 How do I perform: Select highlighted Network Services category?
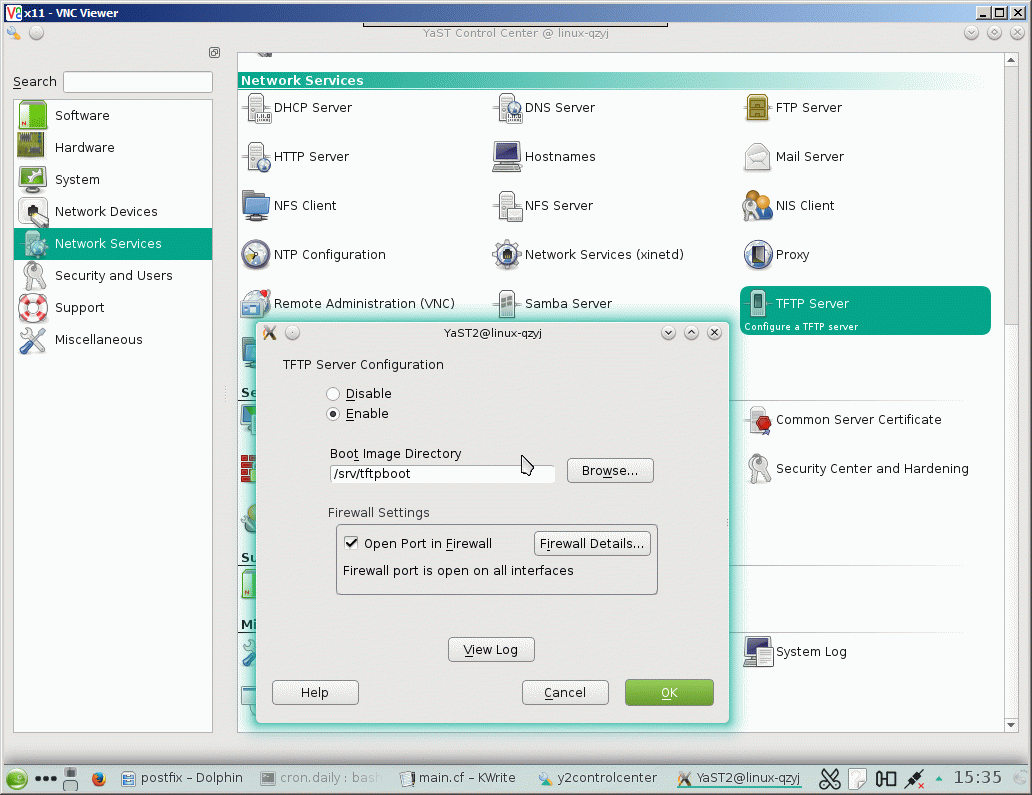[113, 244]
